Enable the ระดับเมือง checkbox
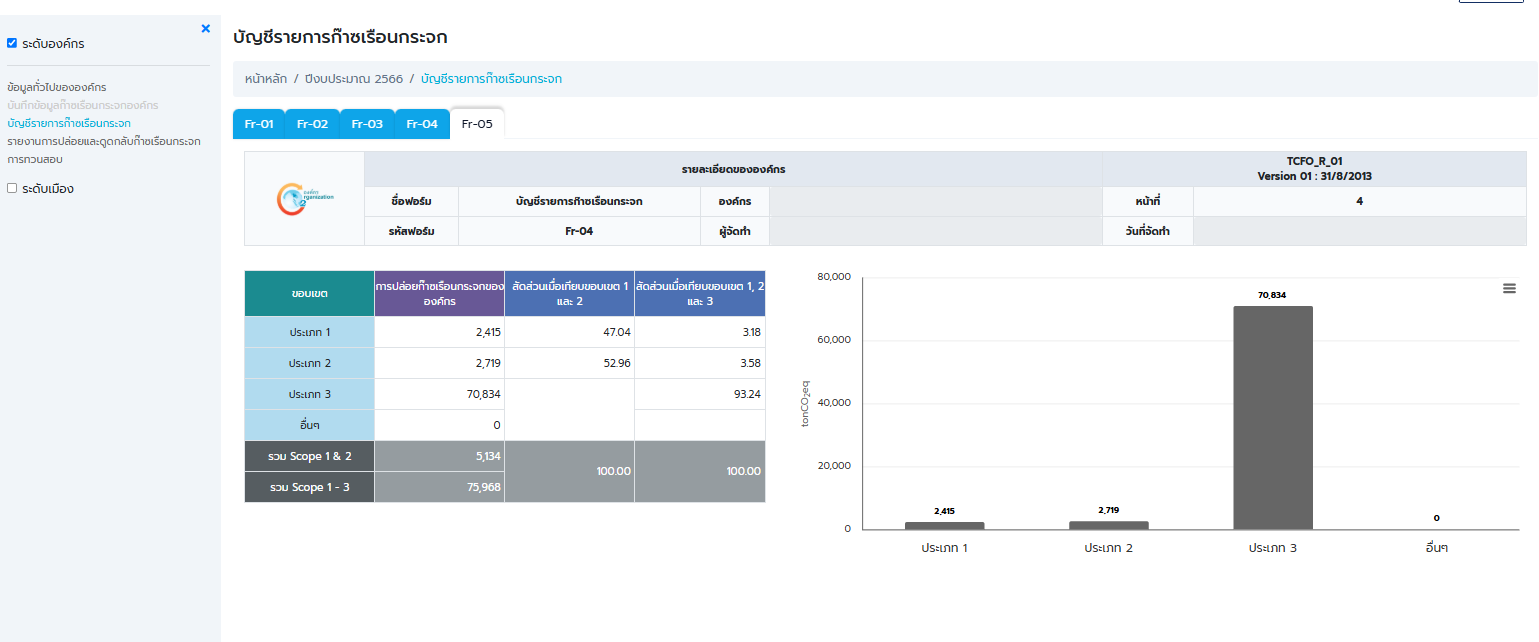 coord(12,188)
